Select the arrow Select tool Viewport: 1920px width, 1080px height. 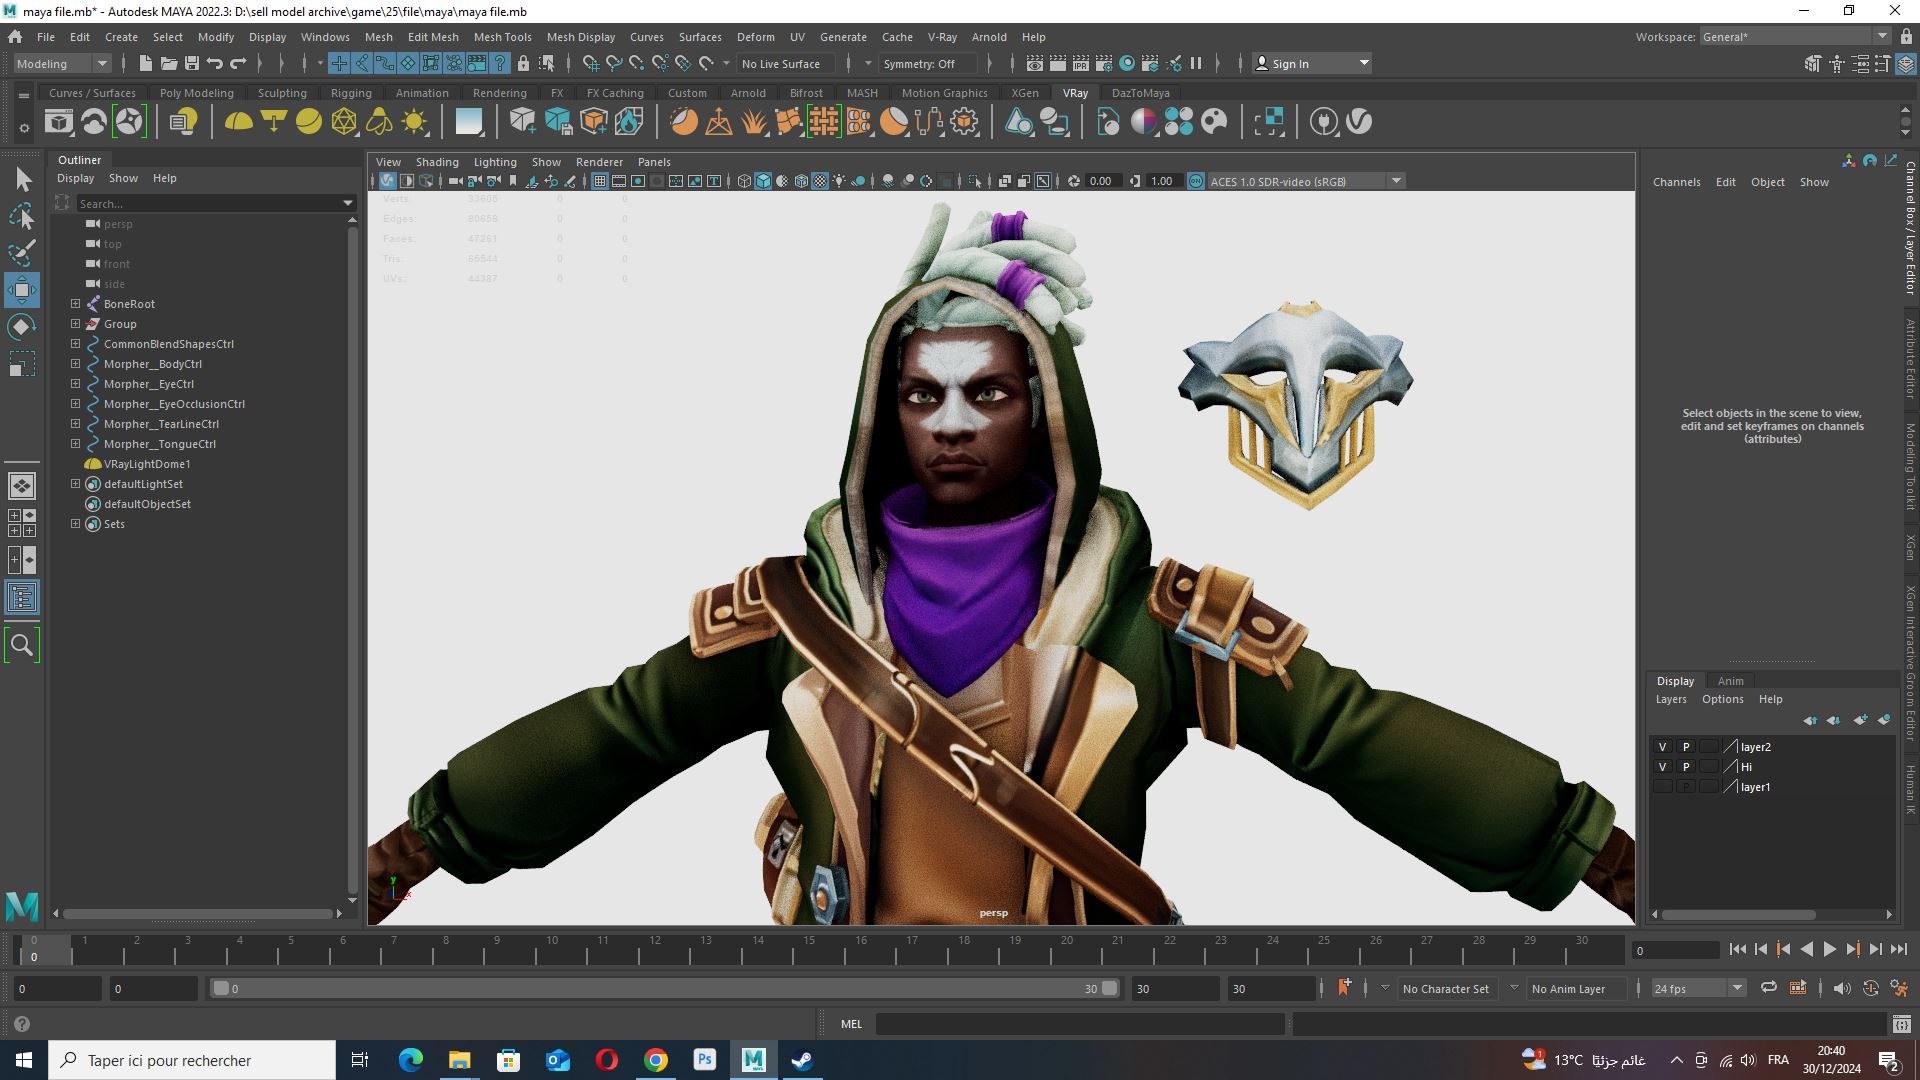22,179
